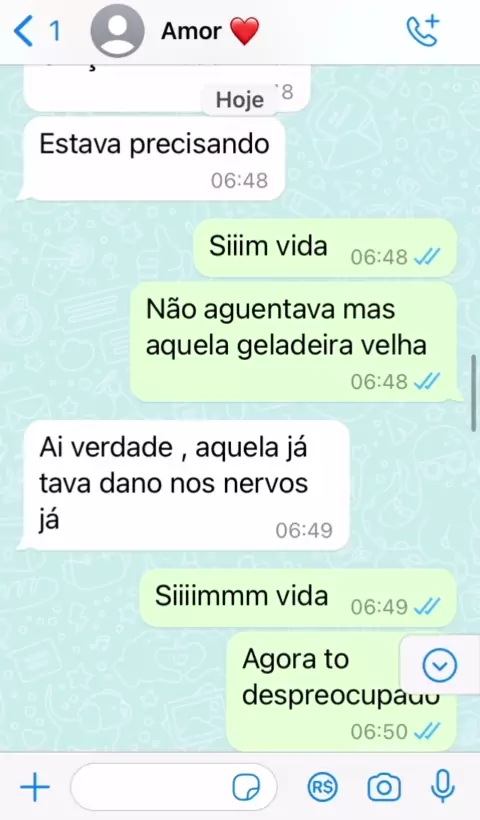Open the Amor contact profile picture

point(117,31)
